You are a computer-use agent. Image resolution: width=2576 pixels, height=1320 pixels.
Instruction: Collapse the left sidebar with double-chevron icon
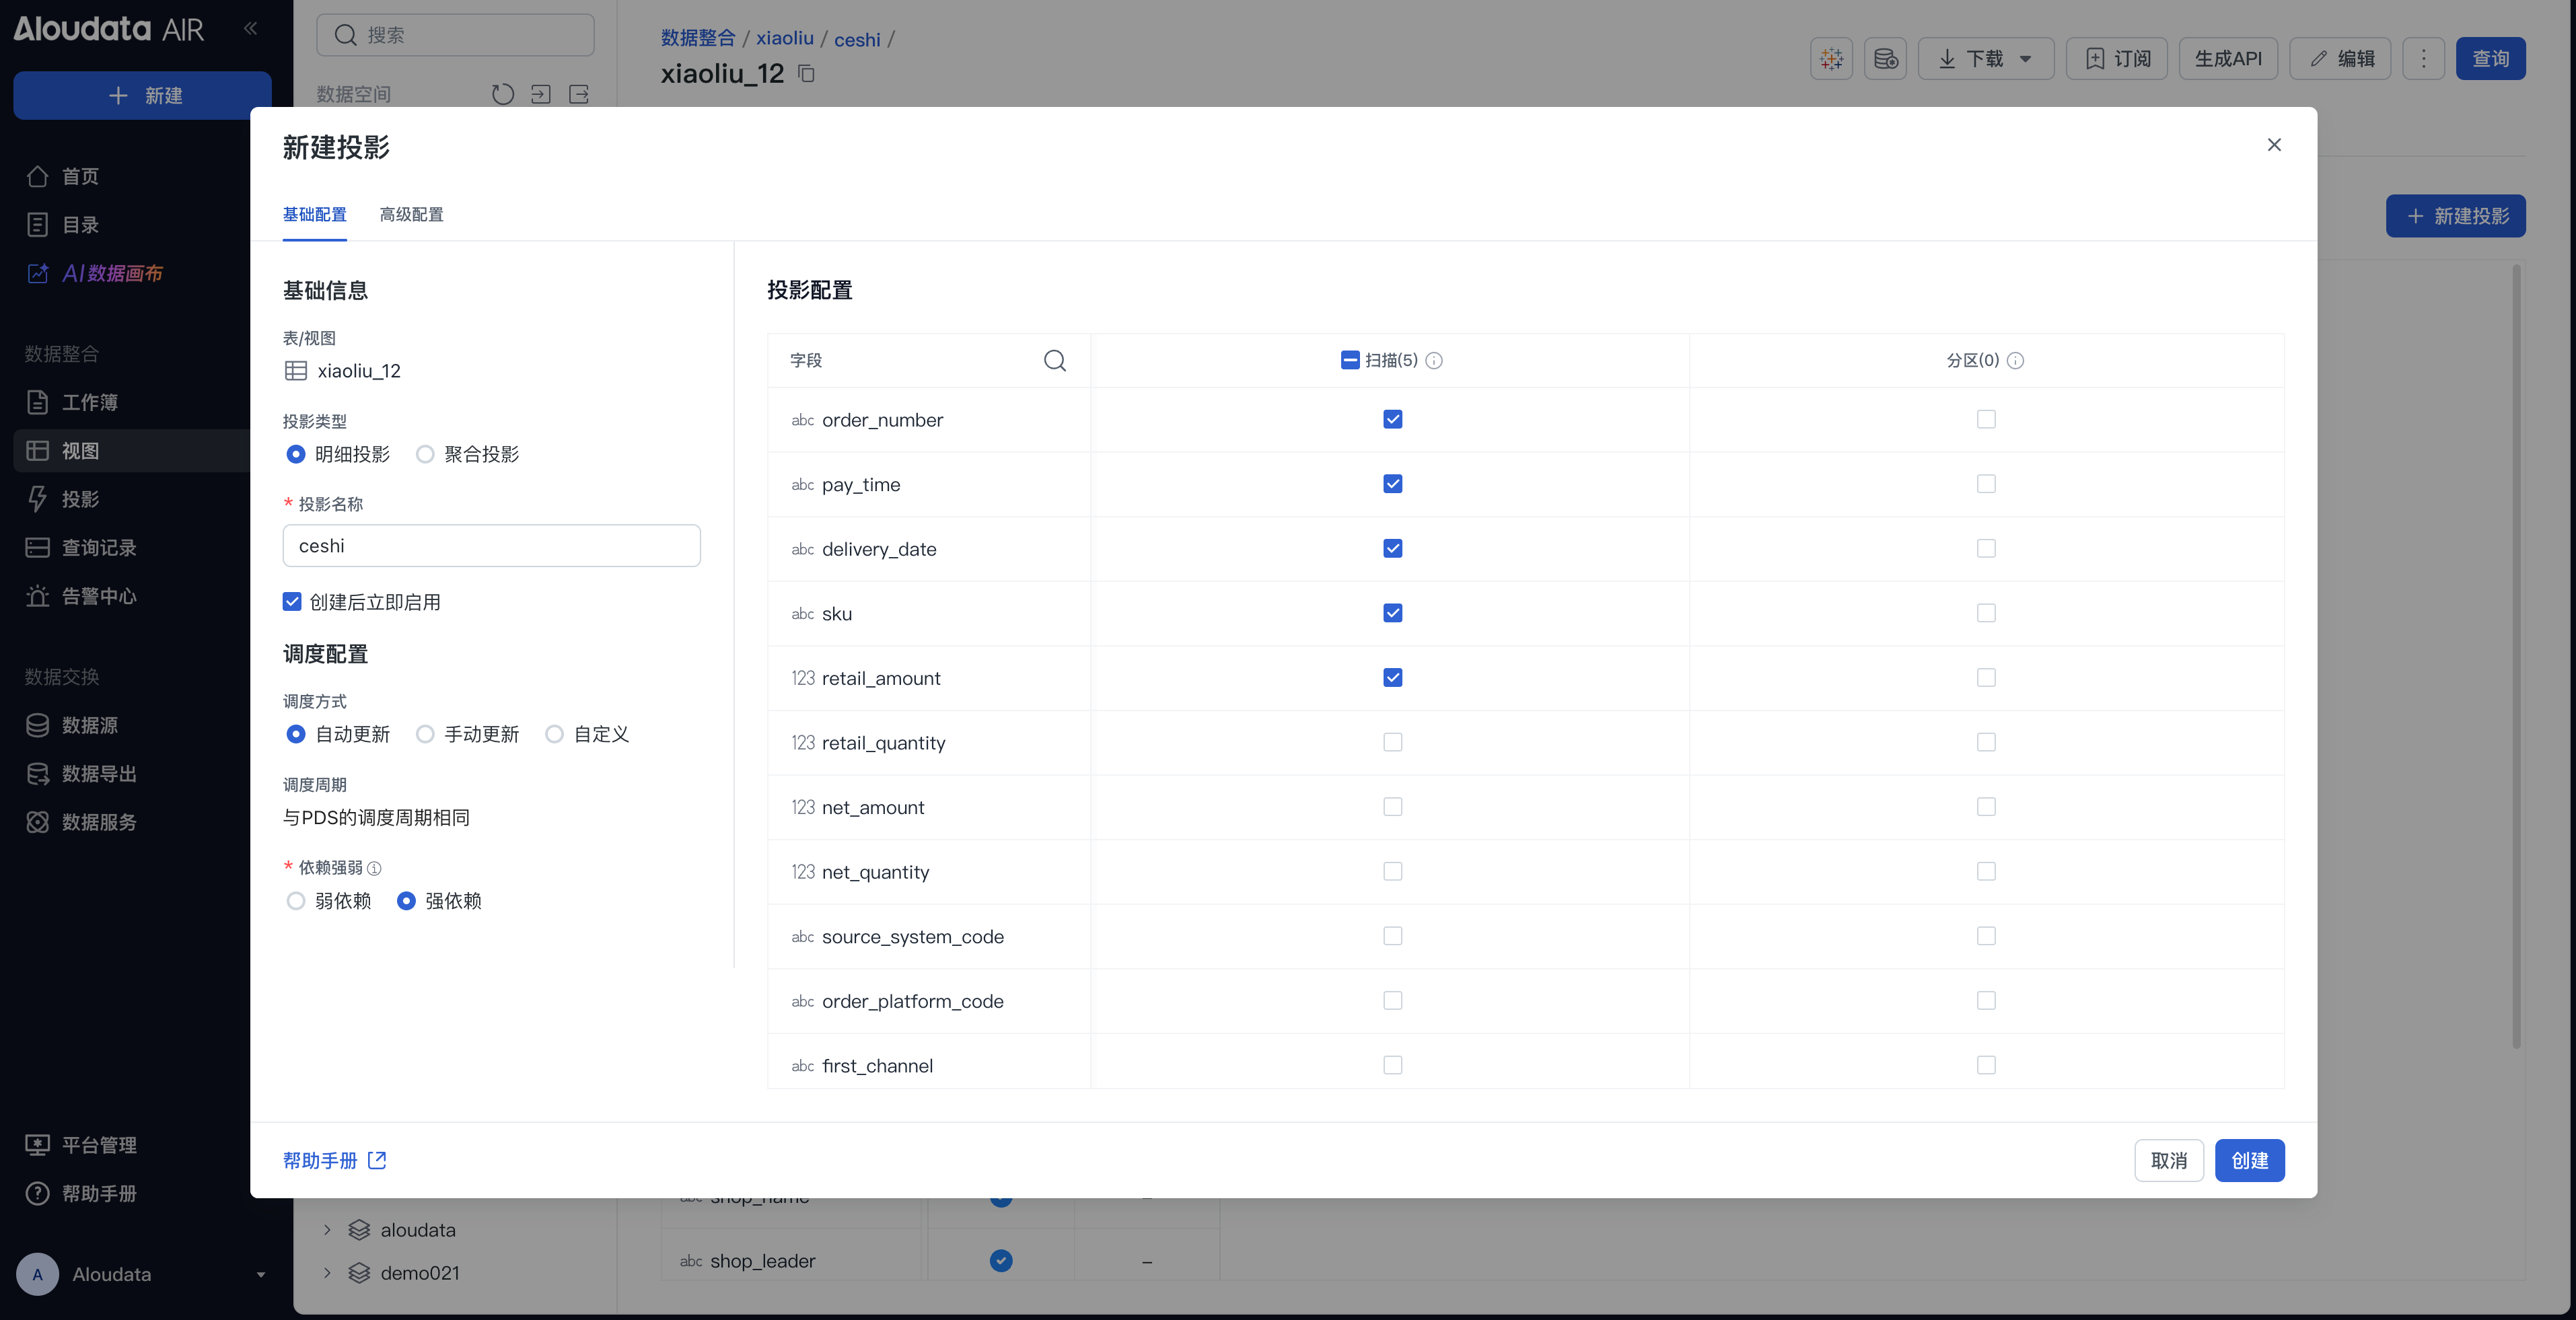(251, 28)
